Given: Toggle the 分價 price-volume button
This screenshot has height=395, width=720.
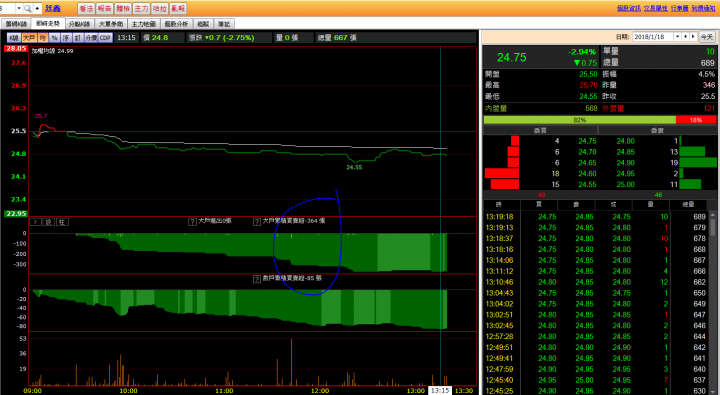Looking at the screenshot, I should pyautogui.click(x=91, y=38).
